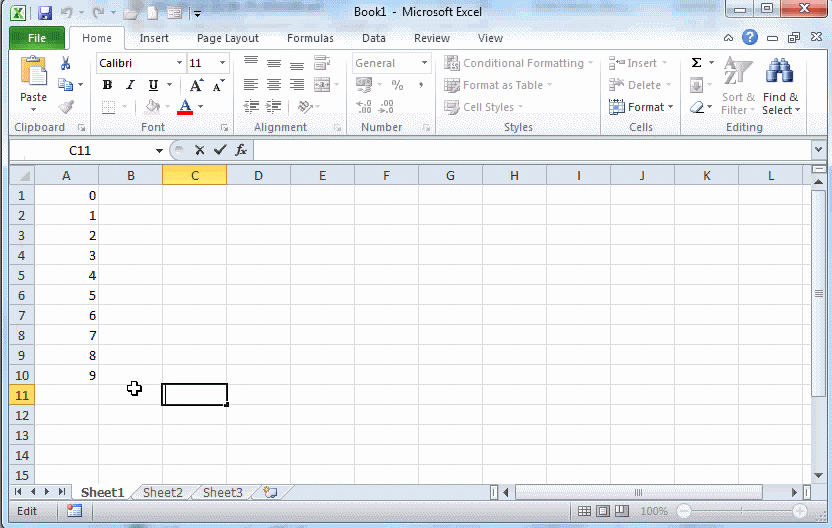This screenshot has height=528, width=832.
Task: Open the Format cells dropdown
Action: [x=641, y=107]
